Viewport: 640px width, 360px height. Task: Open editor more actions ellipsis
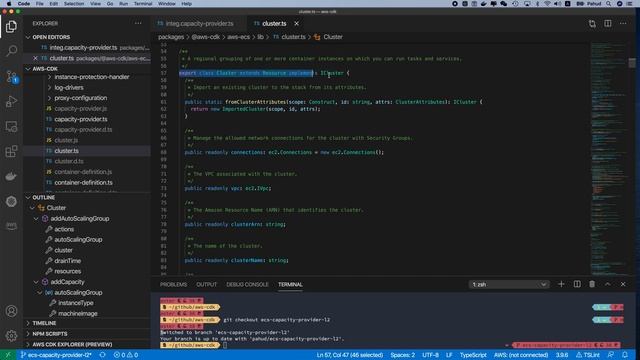tap(623, 24)
